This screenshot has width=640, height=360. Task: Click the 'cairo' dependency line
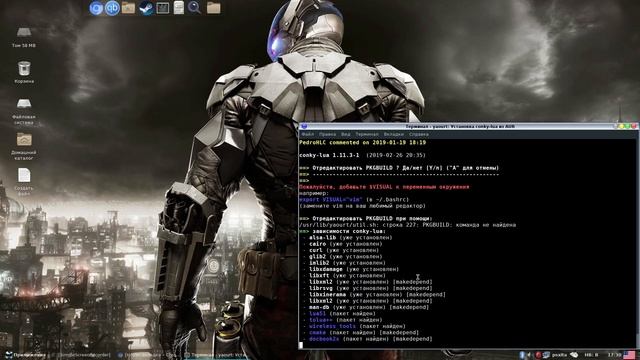(342, 244)
